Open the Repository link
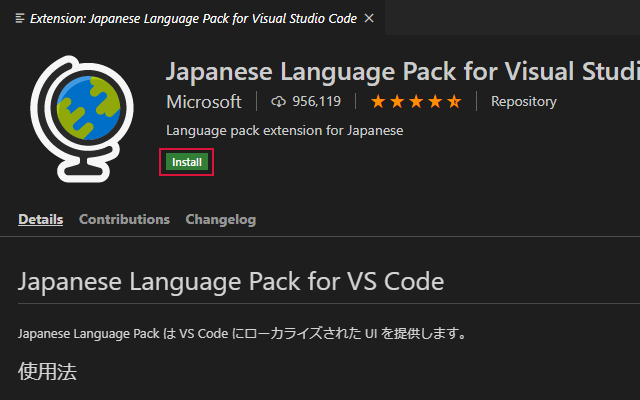The width and height of the screenshot is (640, 400). click(524, 101)
